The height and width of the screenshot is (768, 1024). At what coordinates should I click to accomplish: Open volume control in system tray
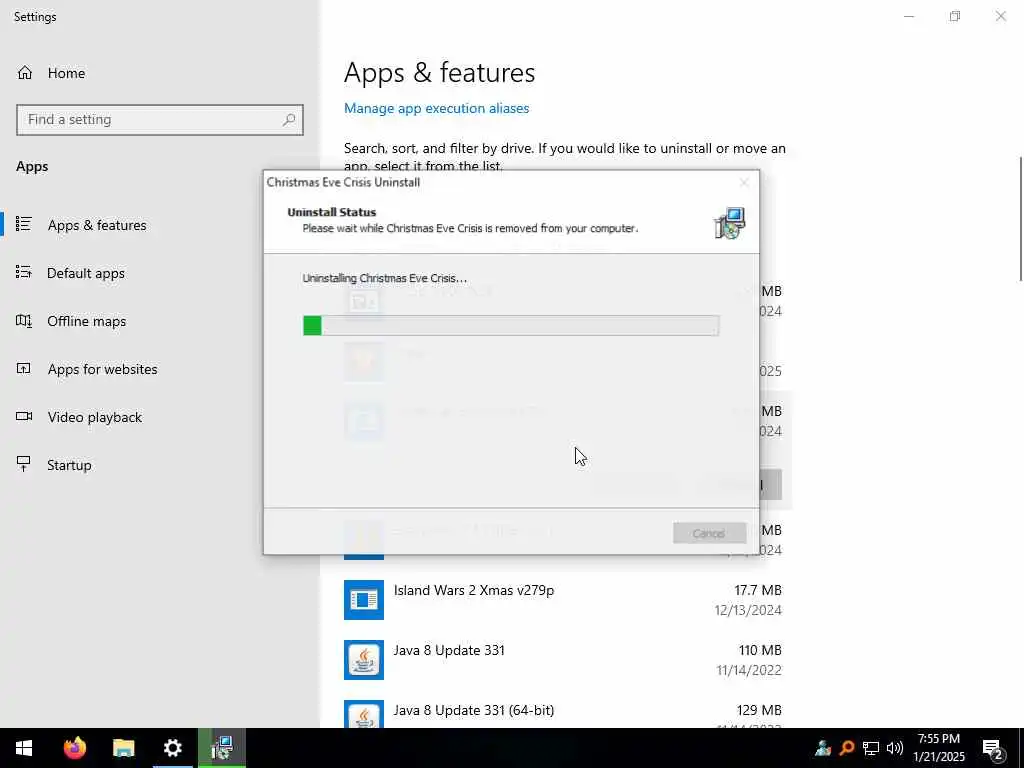[894, 748]
